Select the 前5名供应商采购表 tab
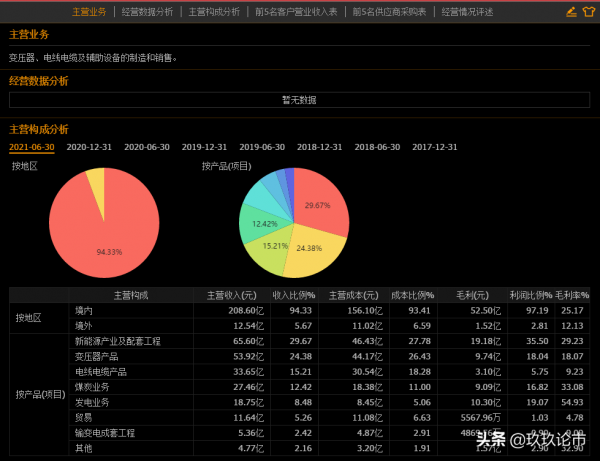The image size is (600, 461). click(389, 12)
